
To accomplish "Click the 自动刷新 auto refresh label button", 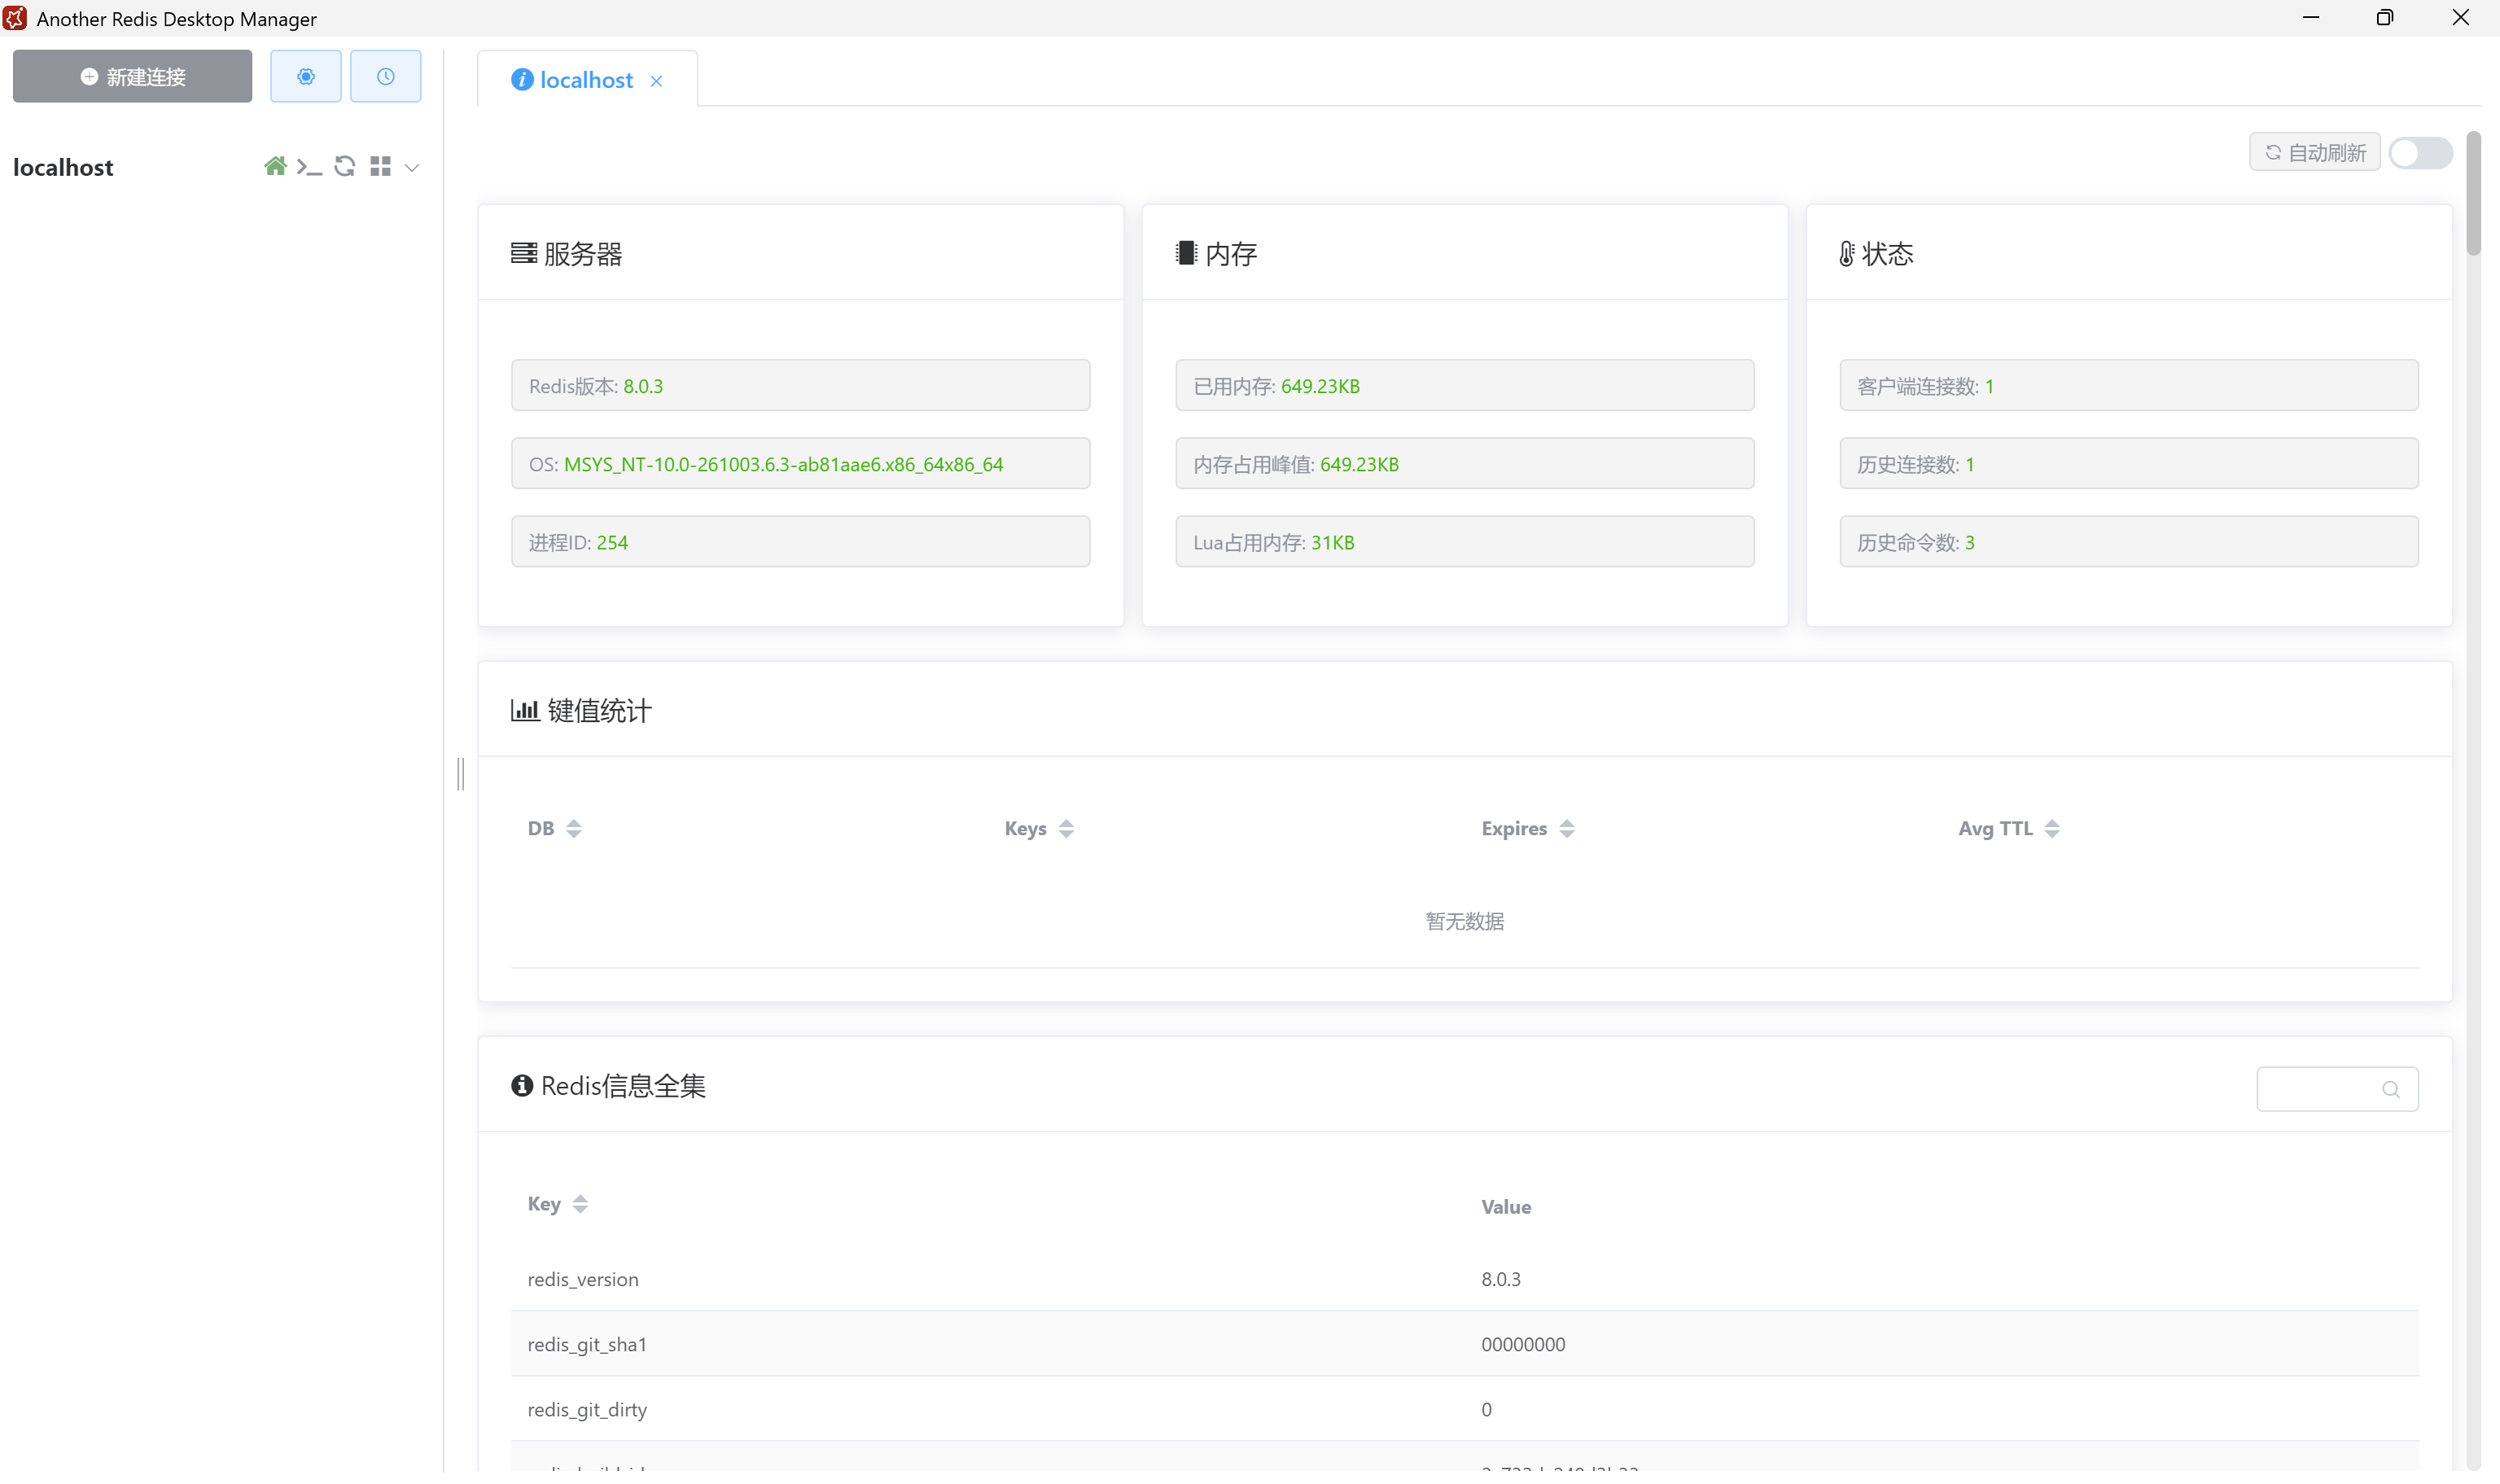I will click(x=2314, y=153).
